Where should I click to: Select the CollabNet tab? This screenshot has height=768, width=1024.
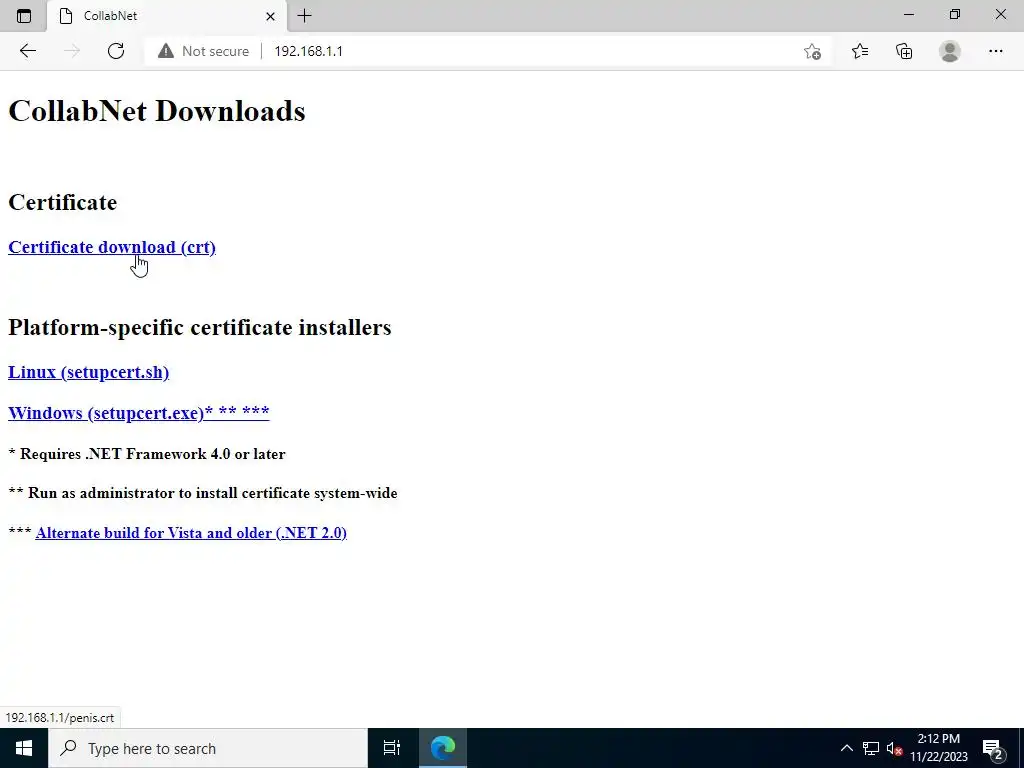pyautogui.click(x=167, y=16)
